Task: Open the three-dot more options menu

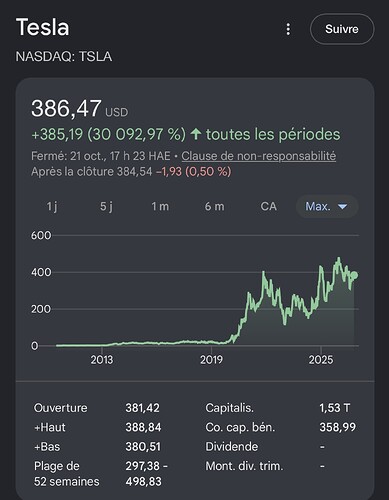Action: click(x=288, y=29)
